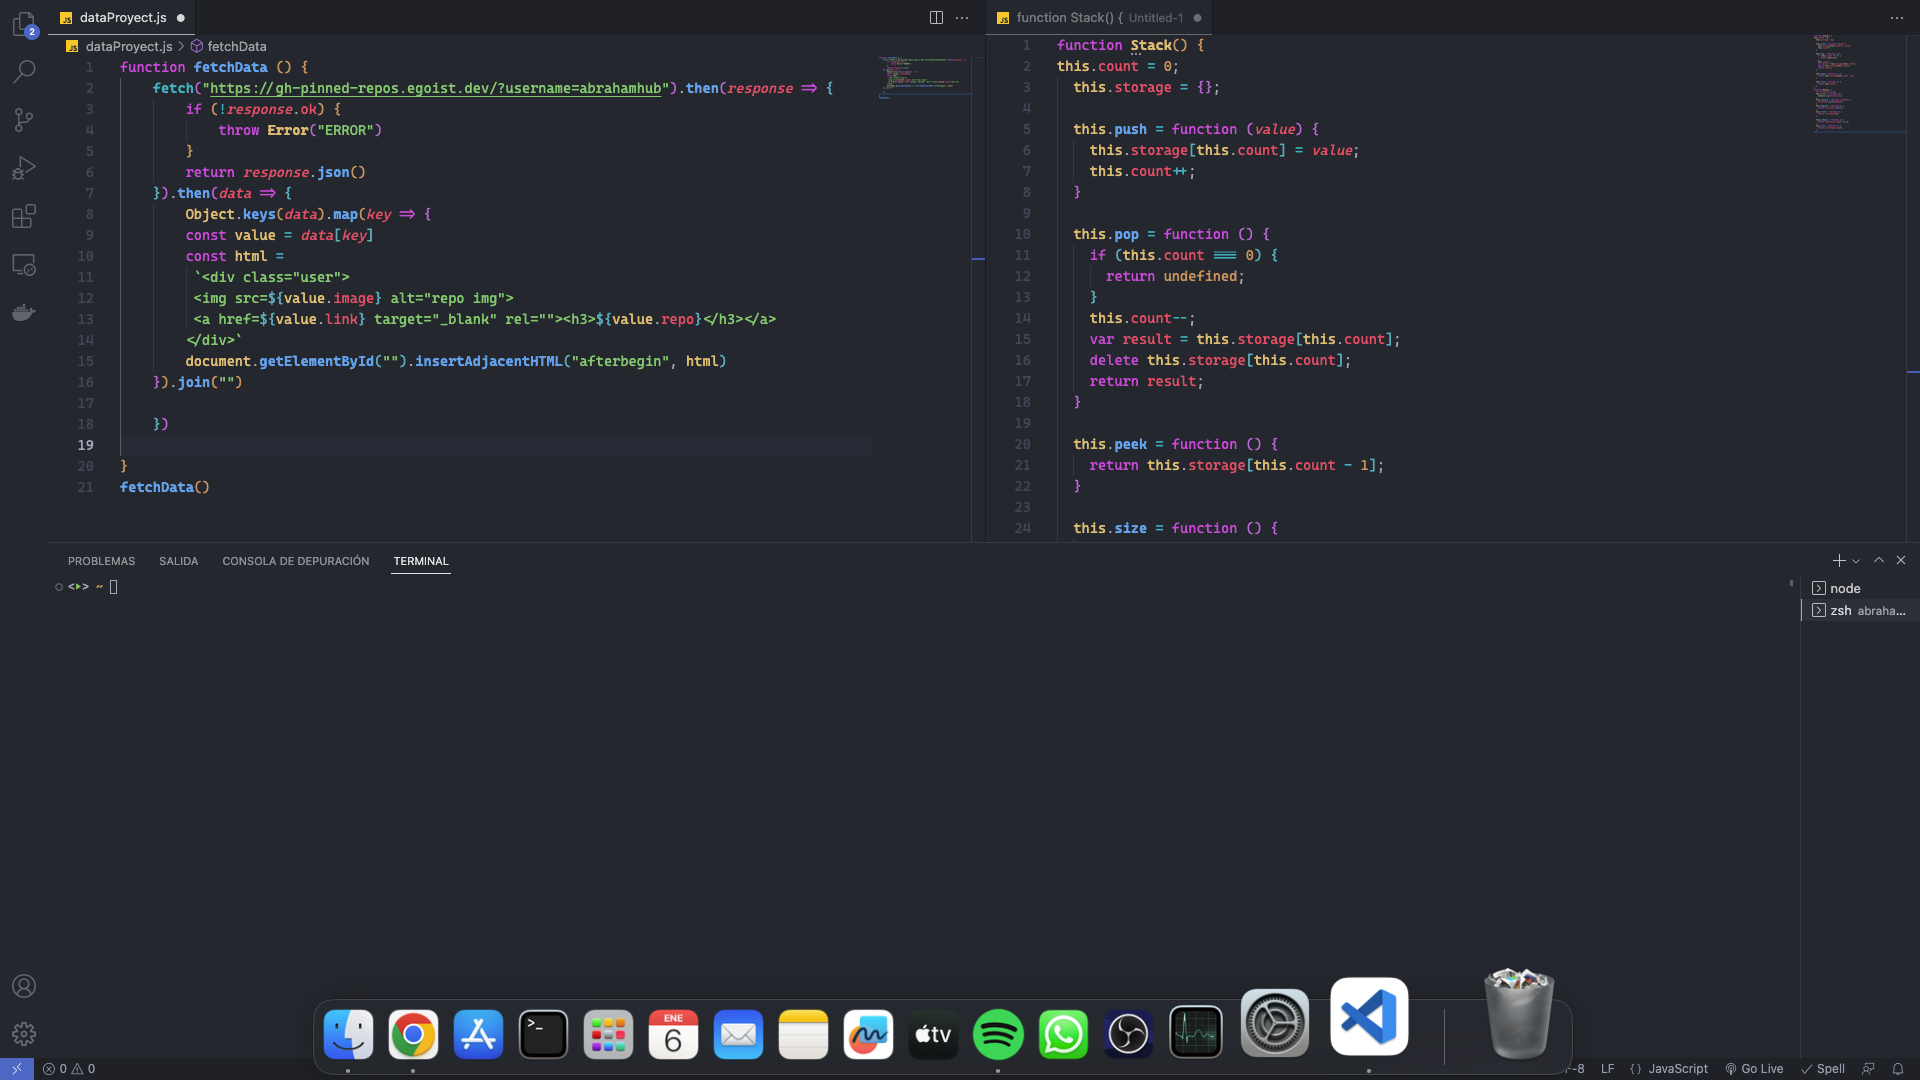Click the Go Live status bar button
The image size is (1920, 1080).
1754,1069
